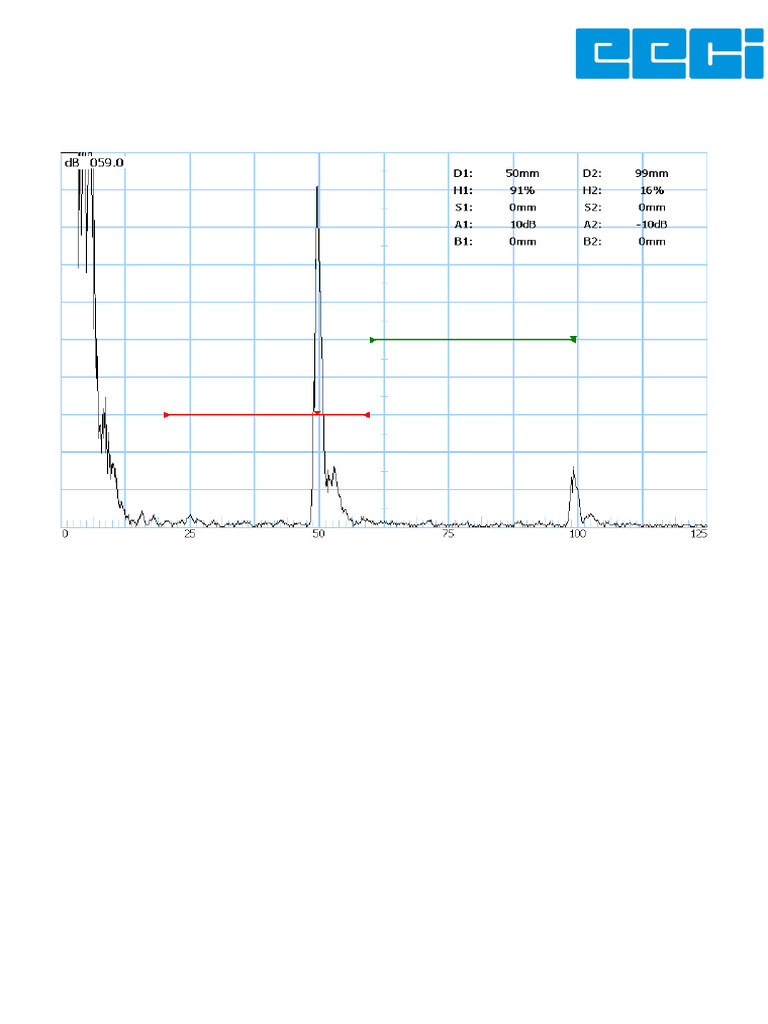Click the green gate left end marker

pos(372,340)
